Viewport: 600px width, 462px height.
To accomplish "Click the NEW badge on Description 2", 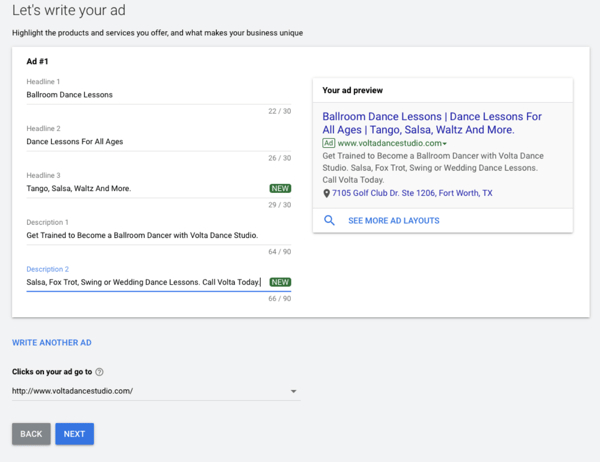I will pos(280,282).
